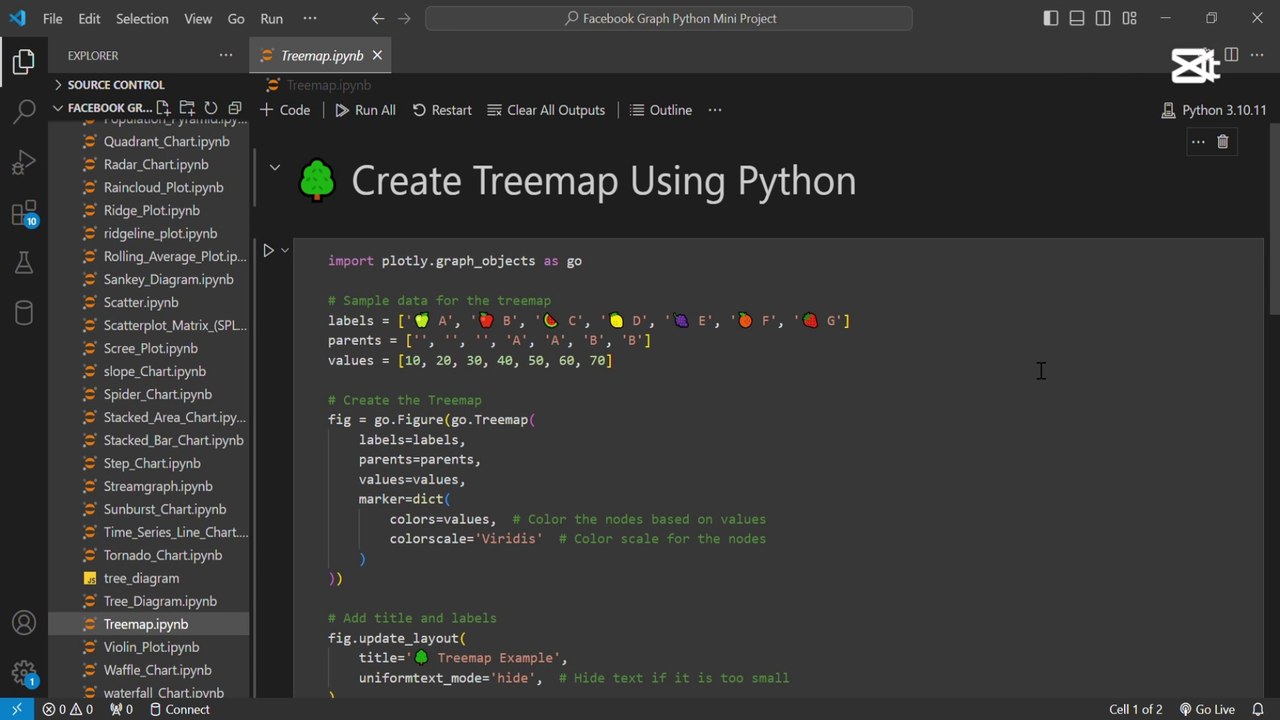Screen dimensions: 1280x720
Task: Click Connect in the status bar
Action: [179, 709]
